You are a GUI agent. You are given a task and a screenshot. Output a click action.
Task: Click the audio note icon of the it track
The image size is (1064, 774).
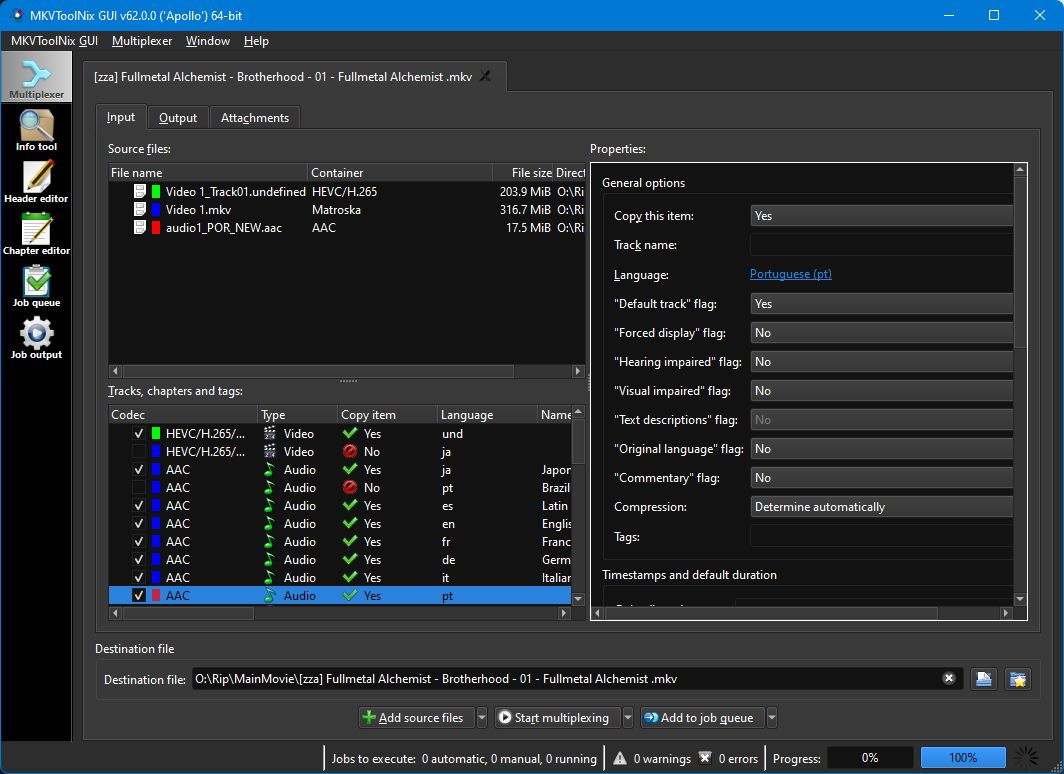(270, 577)
